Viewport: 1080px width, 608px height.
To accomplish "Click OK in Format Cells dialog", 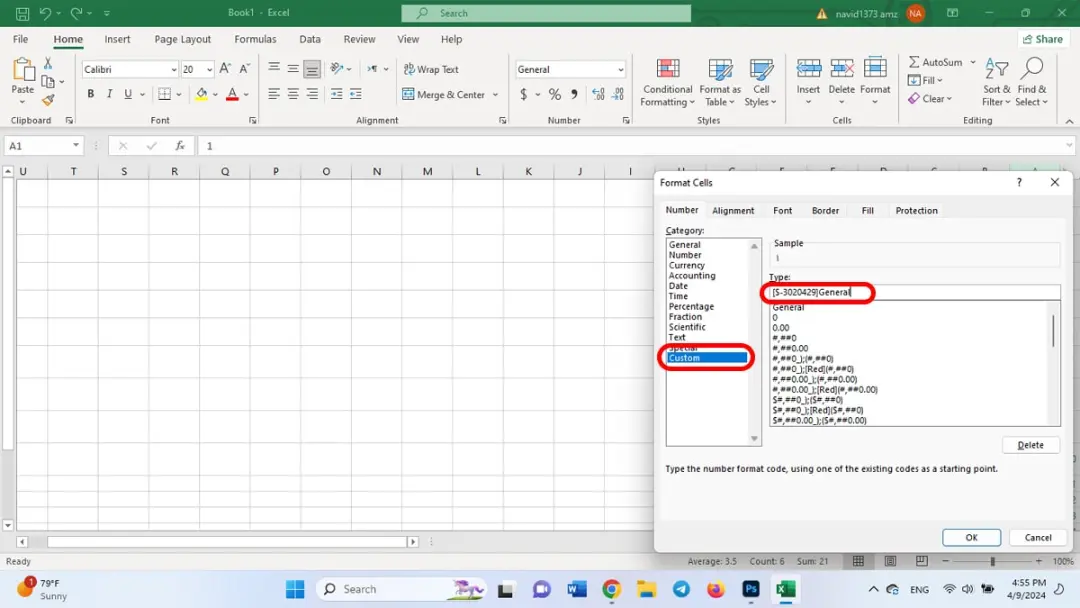I will pyautogui.click(x=971, y=538).
